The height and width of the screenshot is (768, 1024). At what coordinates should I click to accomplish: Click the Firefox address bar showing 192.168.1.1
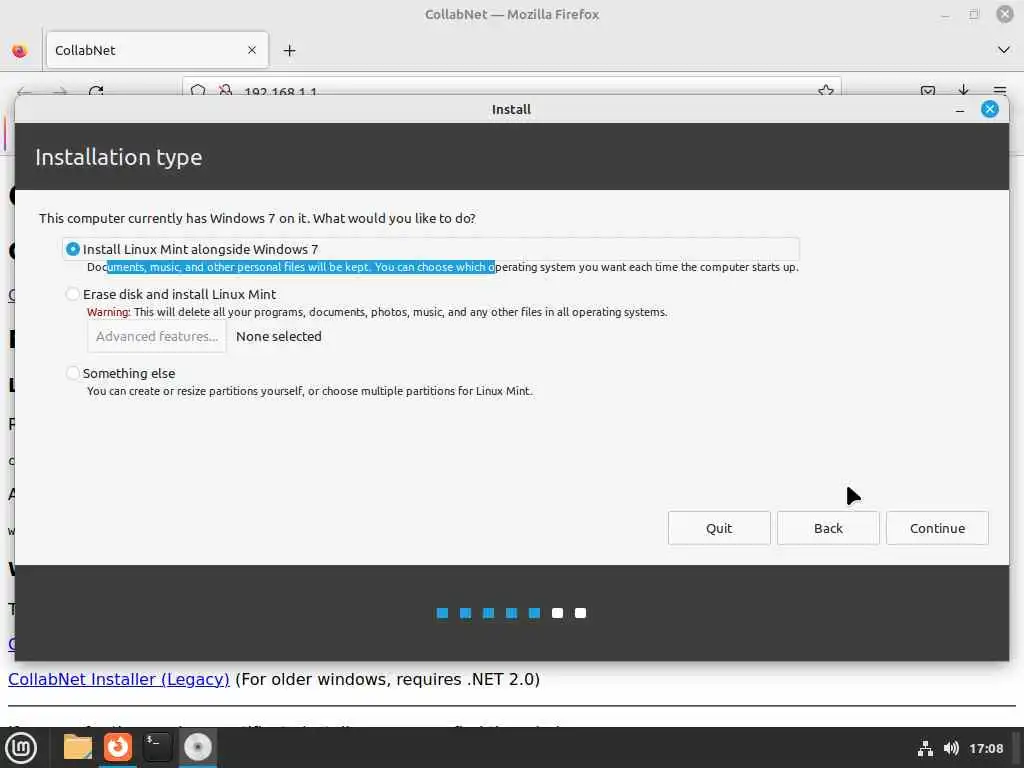tap(511, 88)
